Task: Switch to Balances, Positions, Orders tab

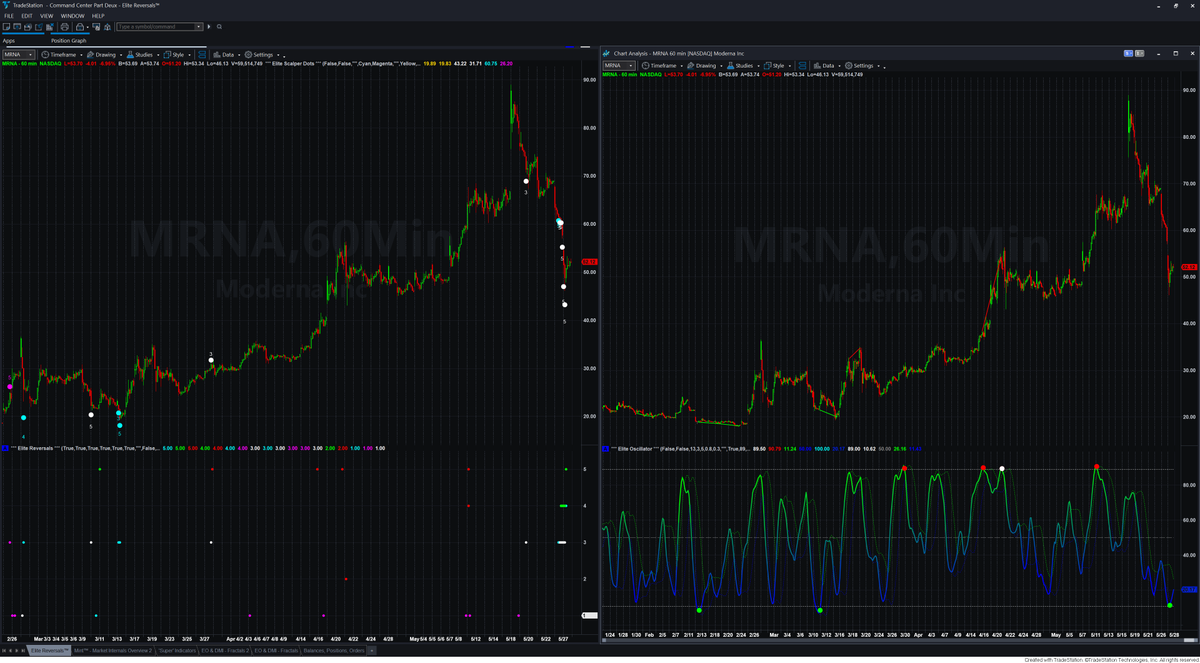Action: 333,651
